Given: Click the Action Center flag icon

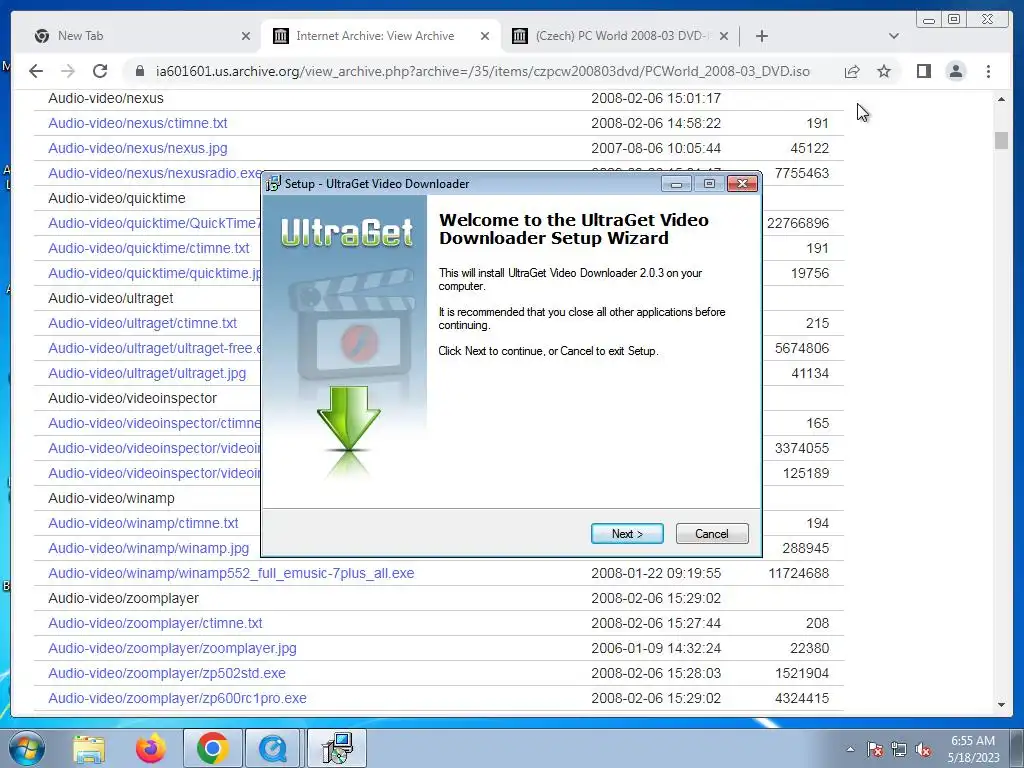Looking at the screenshot, I should coord(875,749).
